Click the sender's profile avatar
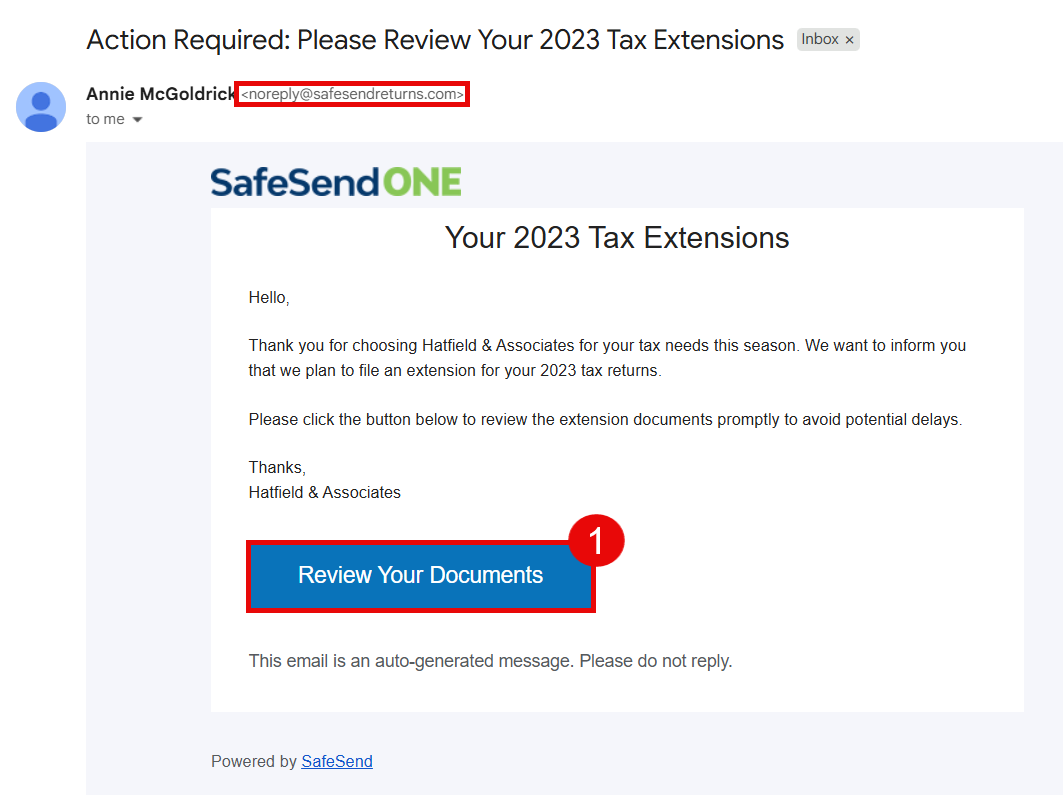1063x795 pixels. click(41, 107)
